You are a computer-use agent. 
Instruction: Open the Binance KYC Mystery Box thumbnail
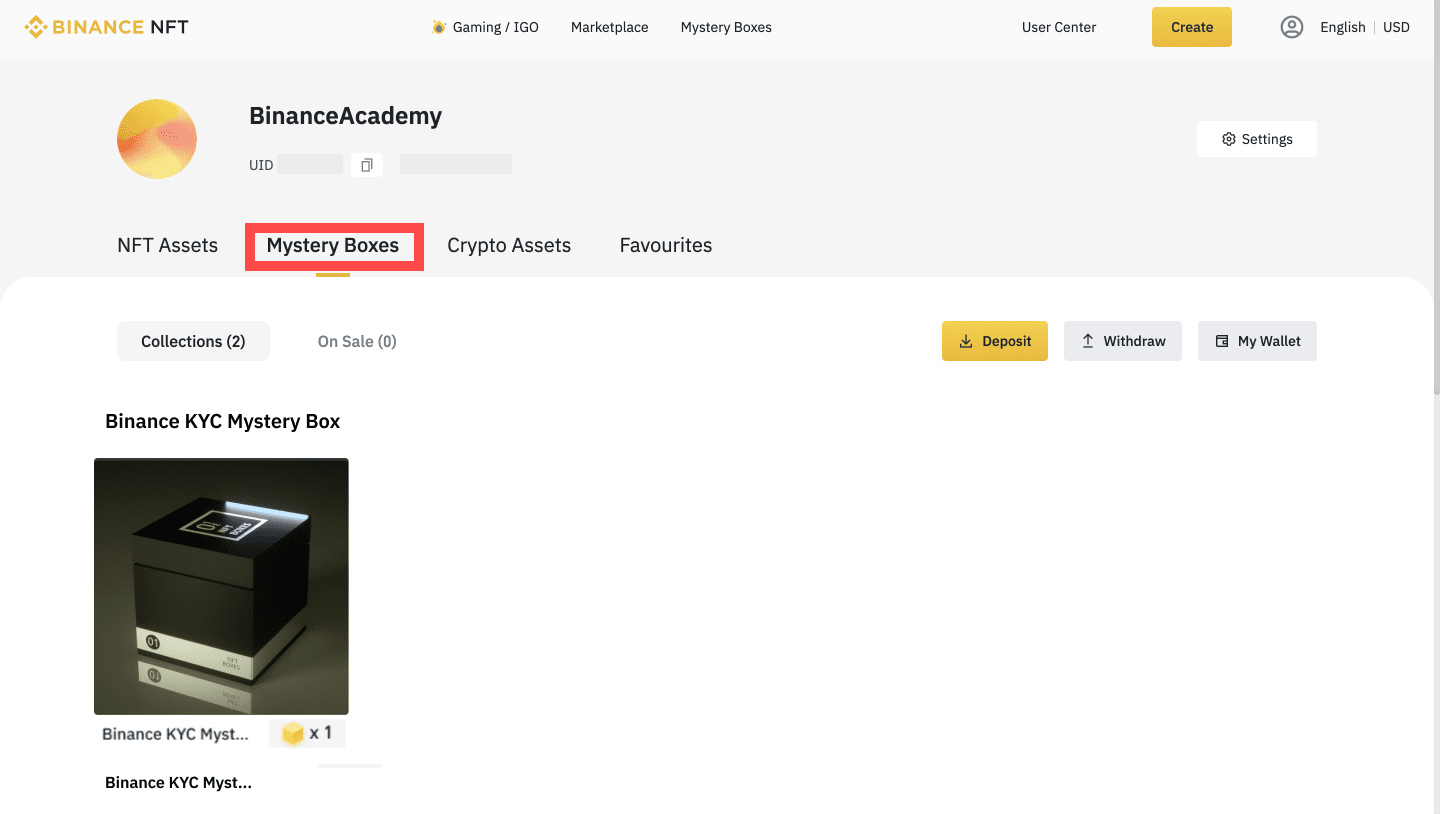tap(221, 586)
